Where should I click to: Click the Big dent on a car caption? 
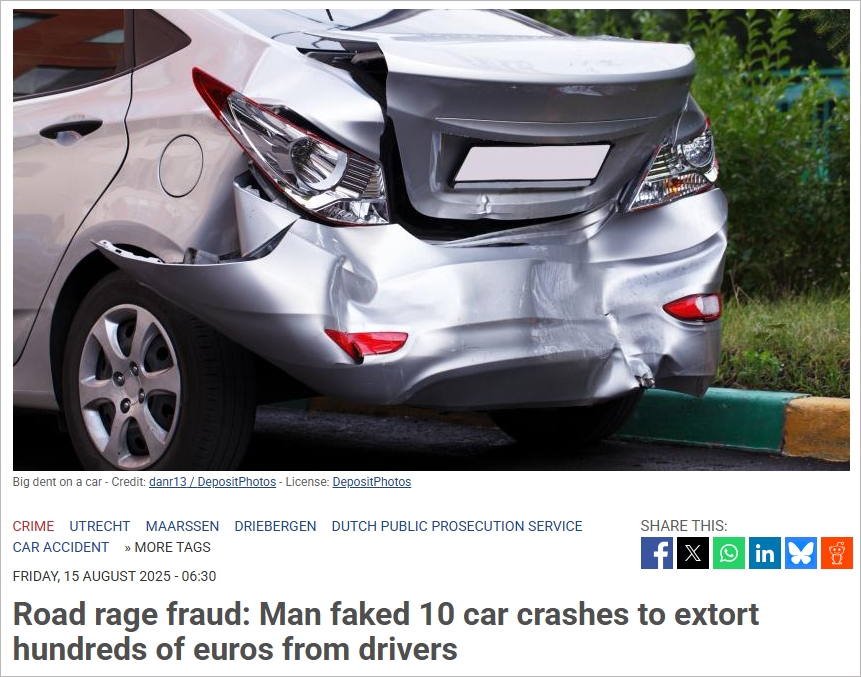coord(57,482)
